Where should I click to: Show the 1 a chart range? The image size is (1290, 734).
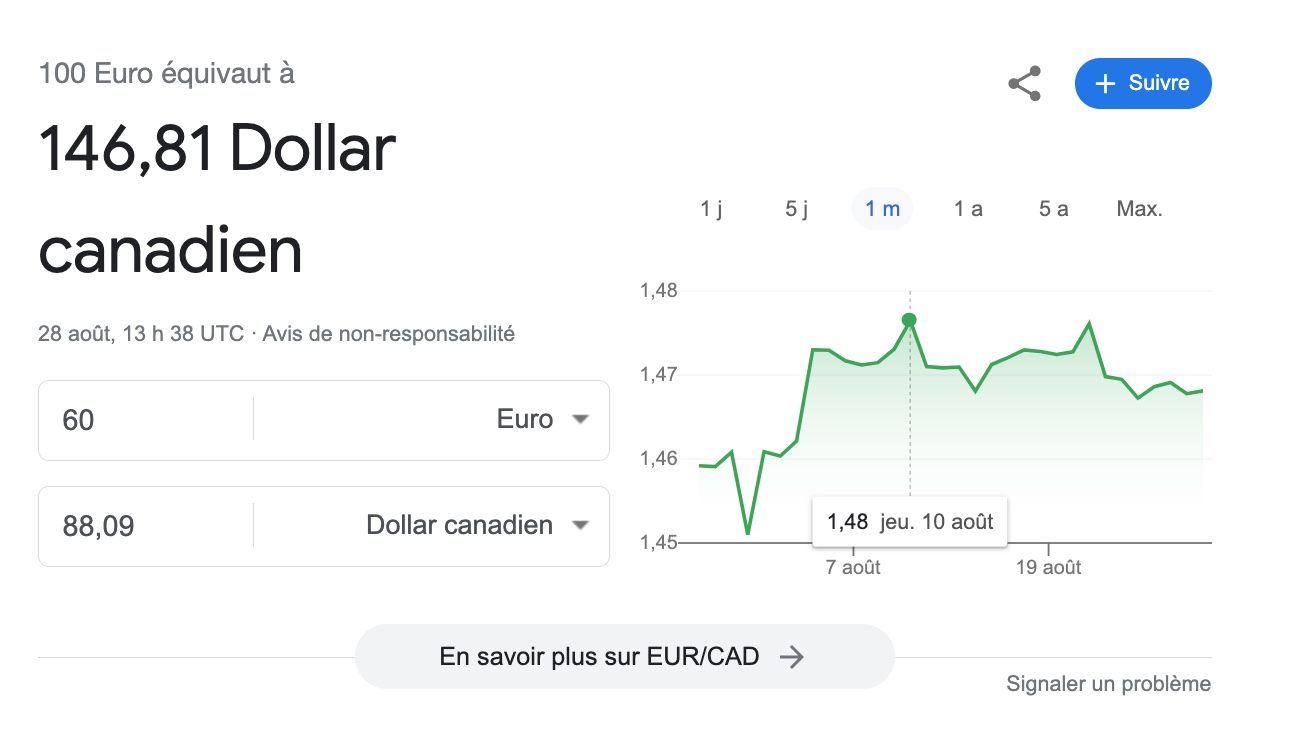(968, 209)
